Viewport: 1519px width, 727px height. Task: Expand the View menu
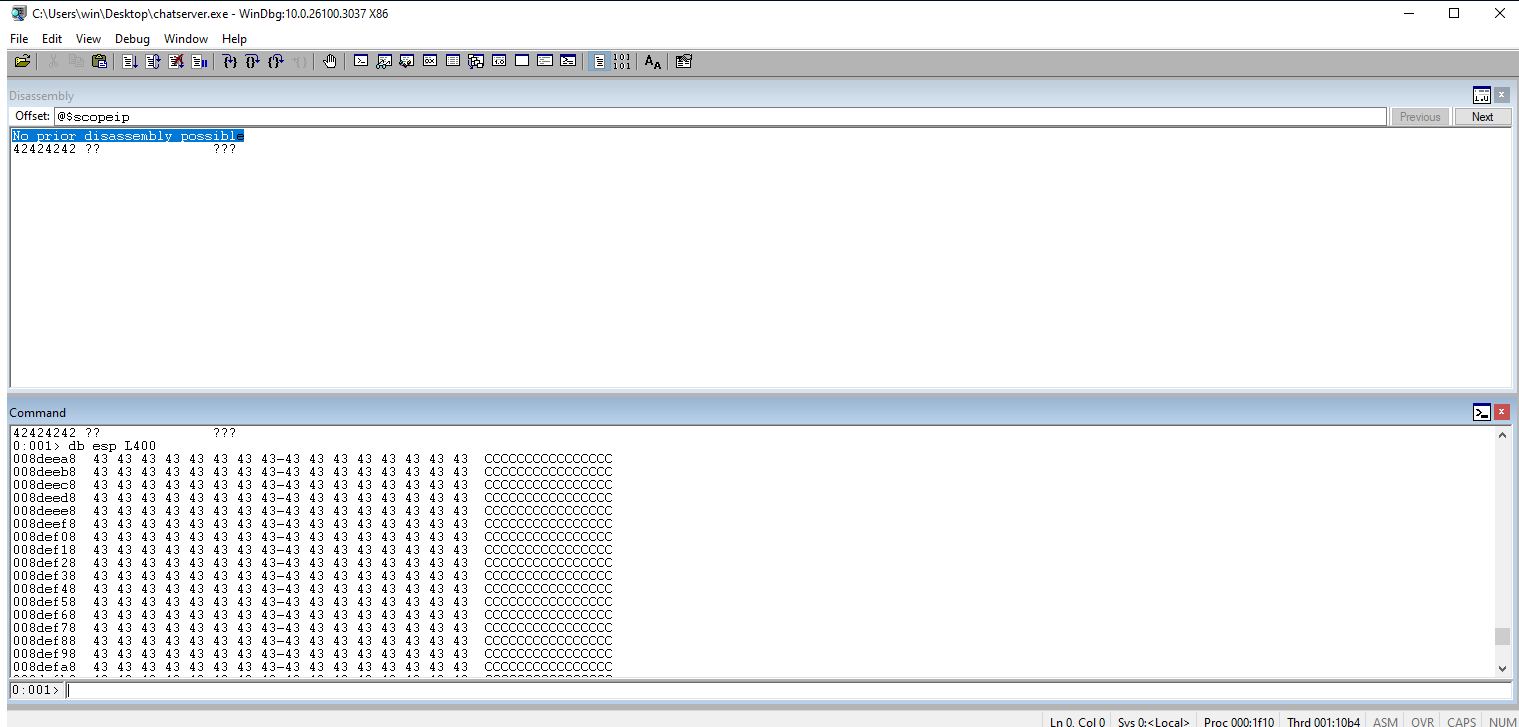tap(88, 39)
